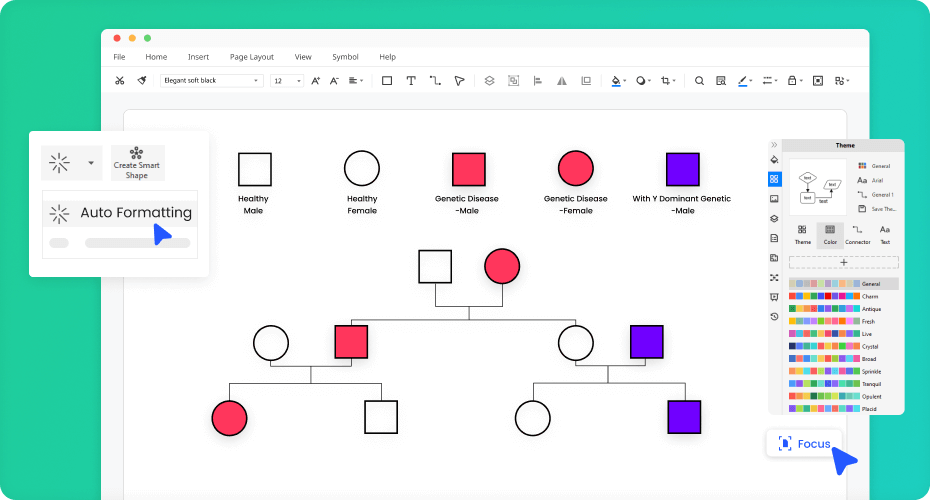Select the Crystal color palette
This screenshot has height=500, width=930.
834,346
